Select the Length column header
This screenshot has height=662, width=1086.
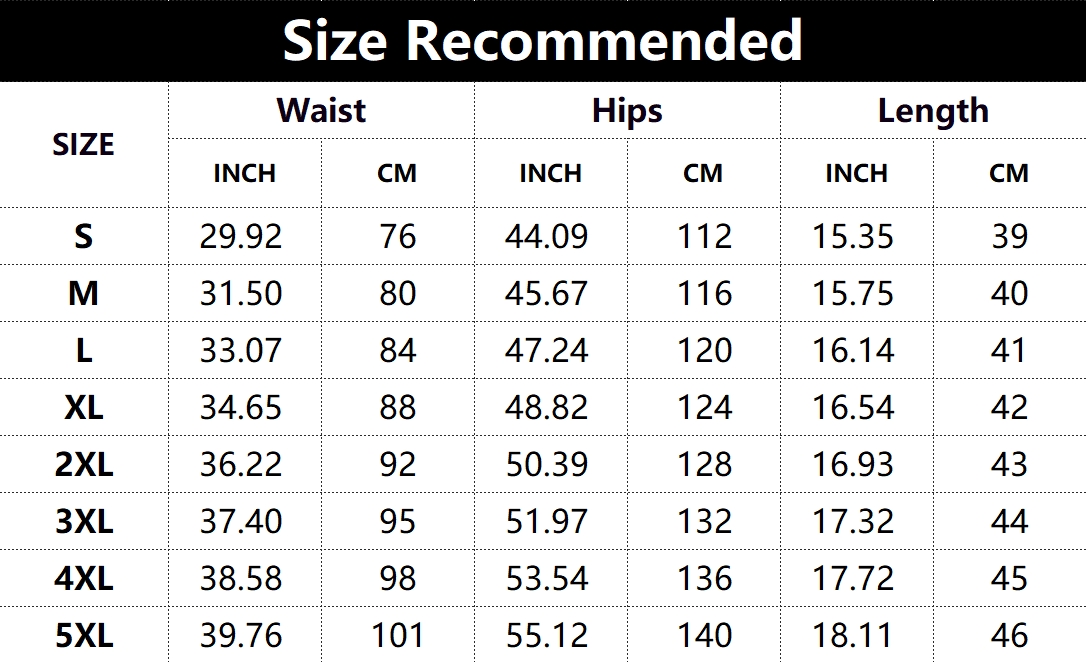tap(933, 110)
